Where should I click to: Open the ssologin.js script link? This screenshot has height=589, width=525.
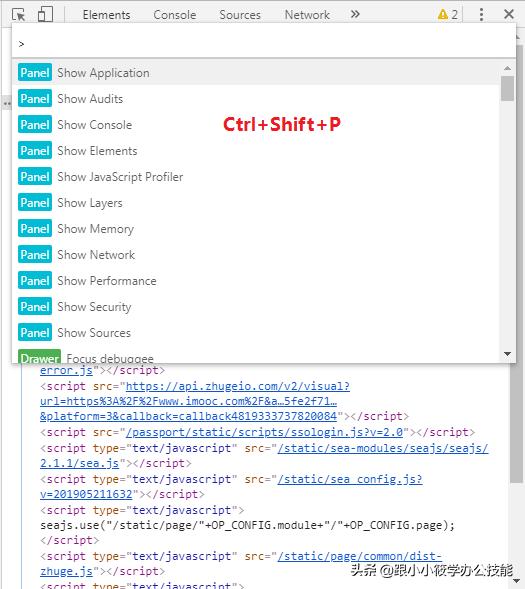pos(264,432)
